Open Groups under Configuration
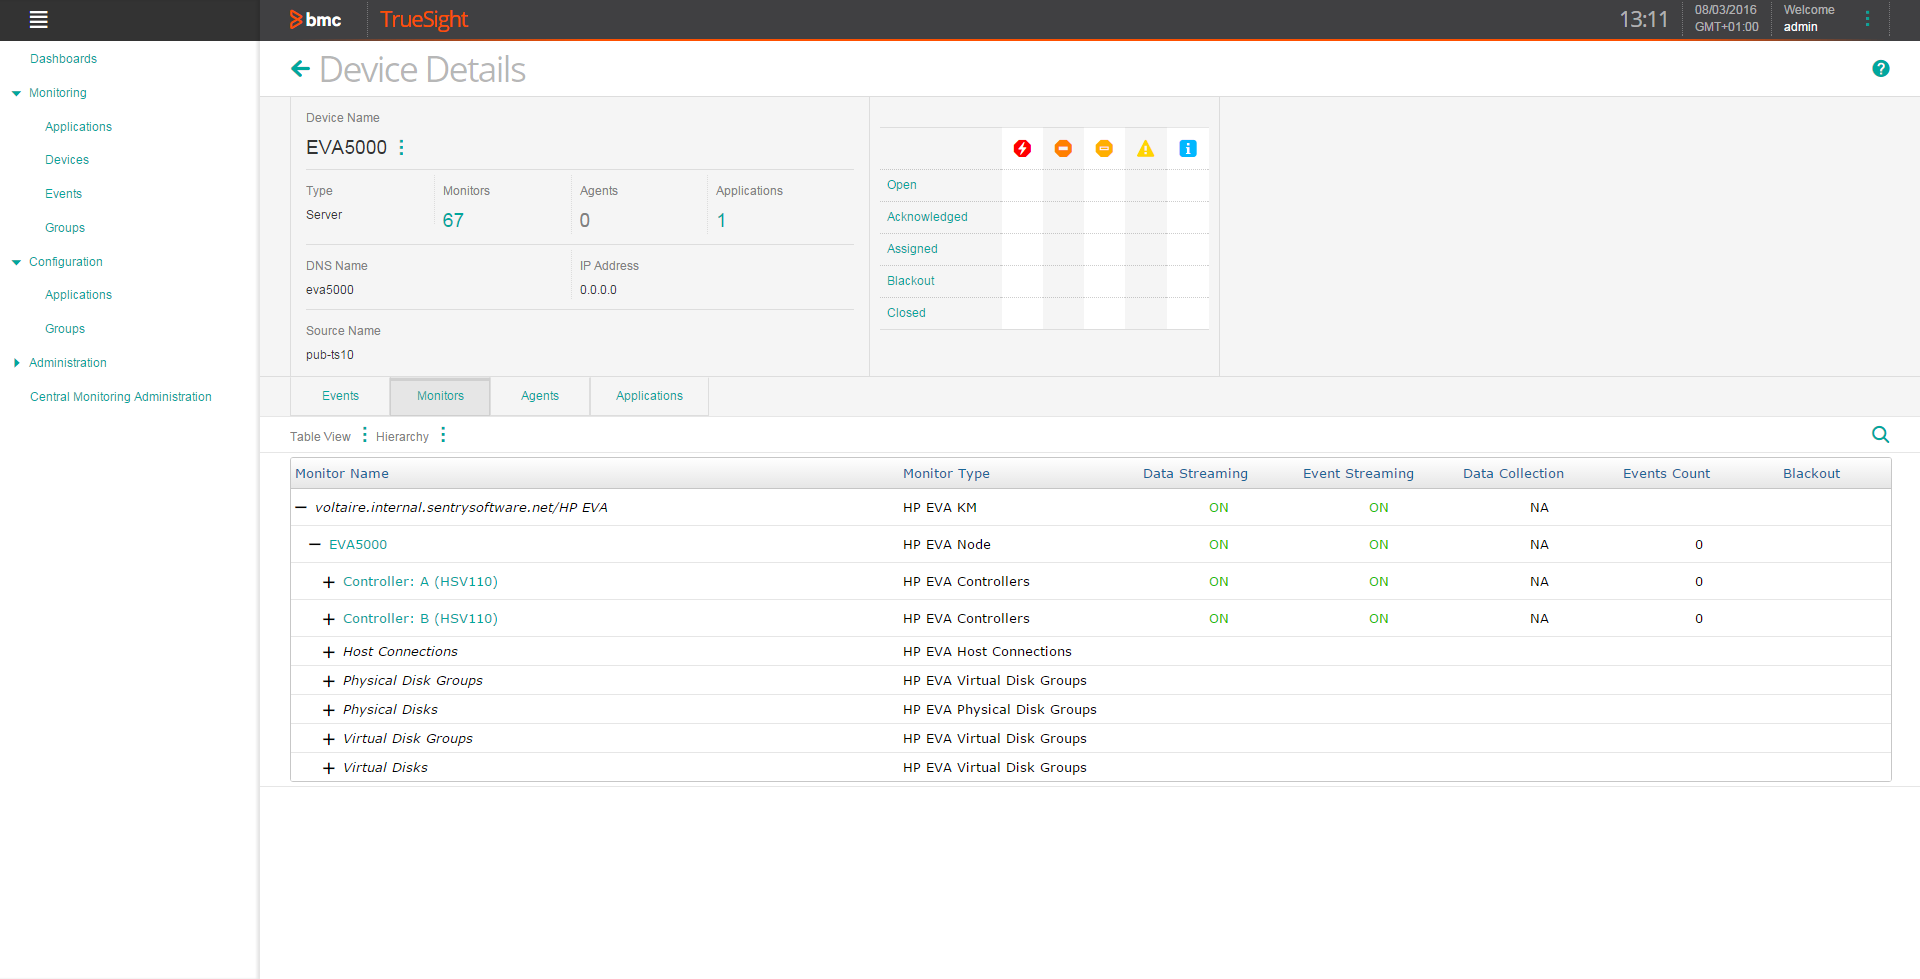 click(65, 329)
